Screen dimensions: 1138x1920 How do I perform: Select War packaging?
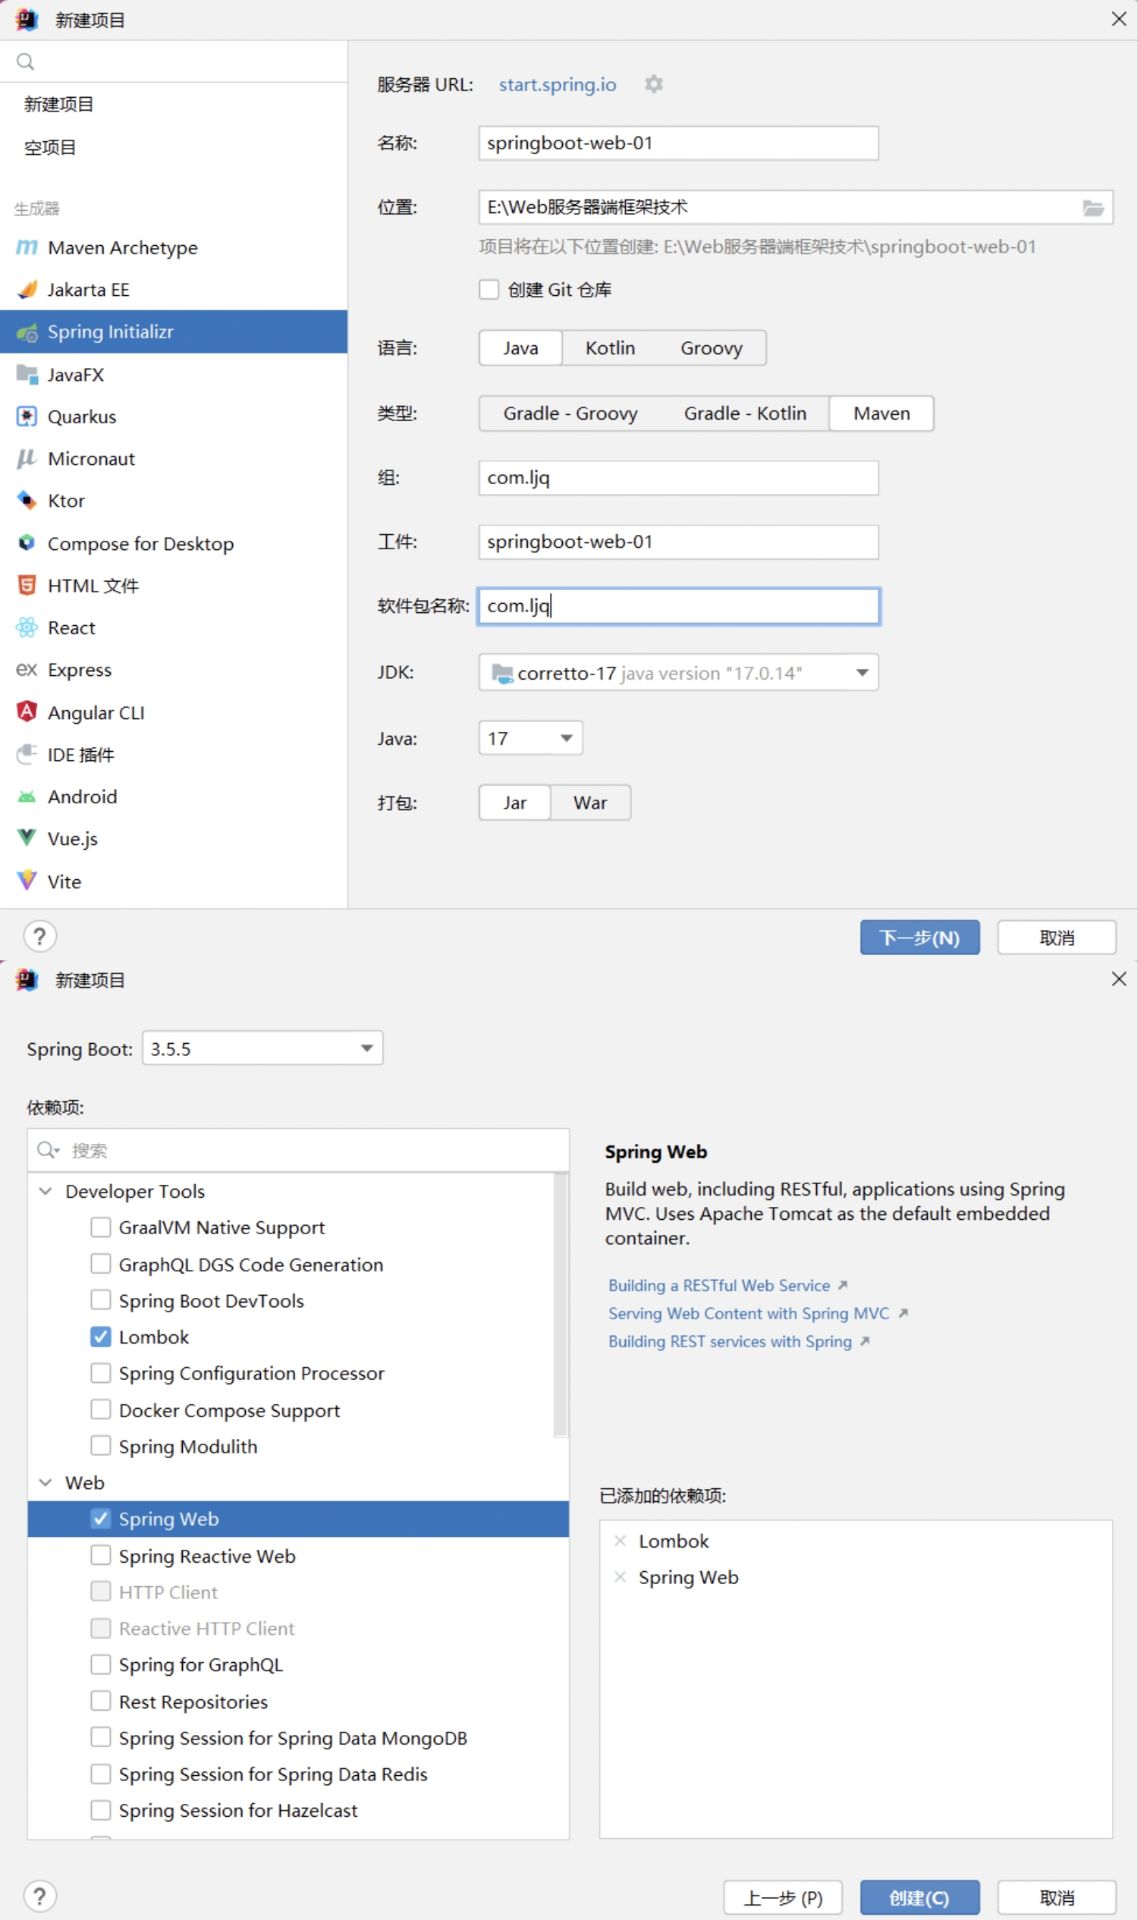coord(590,802)
